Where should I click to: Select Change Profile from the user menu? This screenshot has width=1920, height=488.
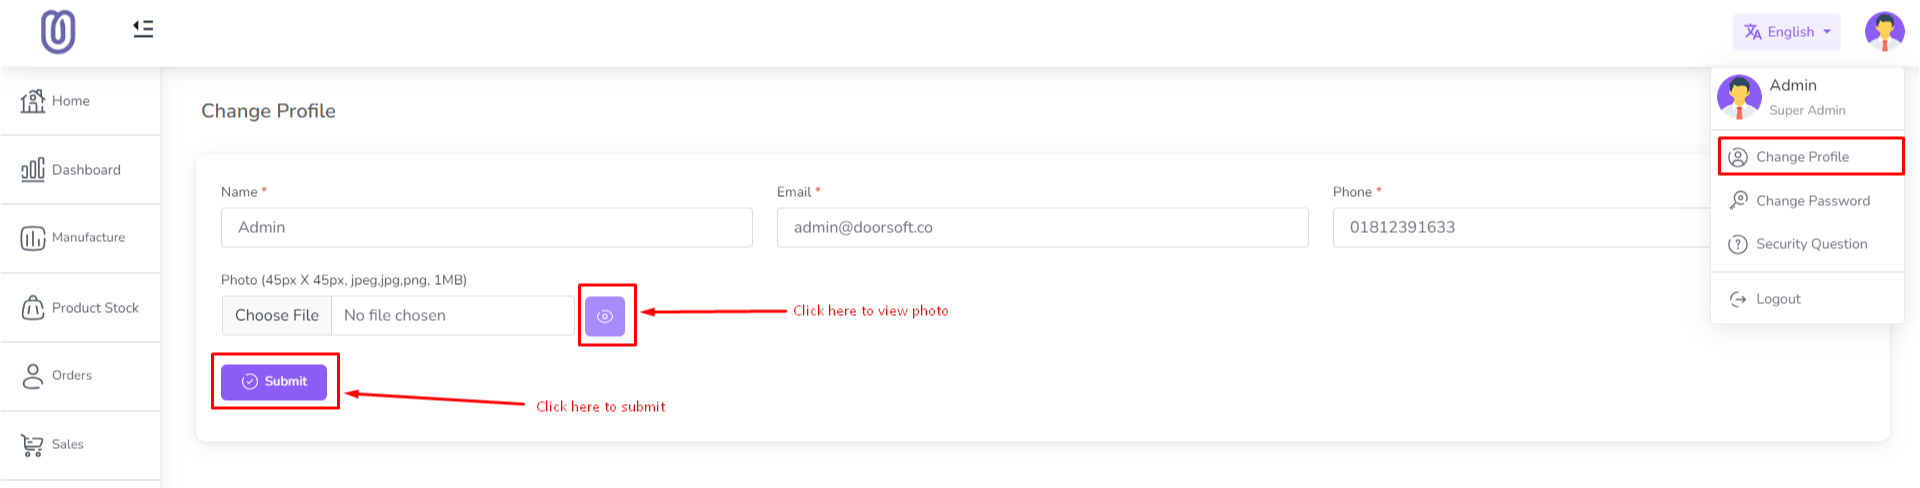1802,157
